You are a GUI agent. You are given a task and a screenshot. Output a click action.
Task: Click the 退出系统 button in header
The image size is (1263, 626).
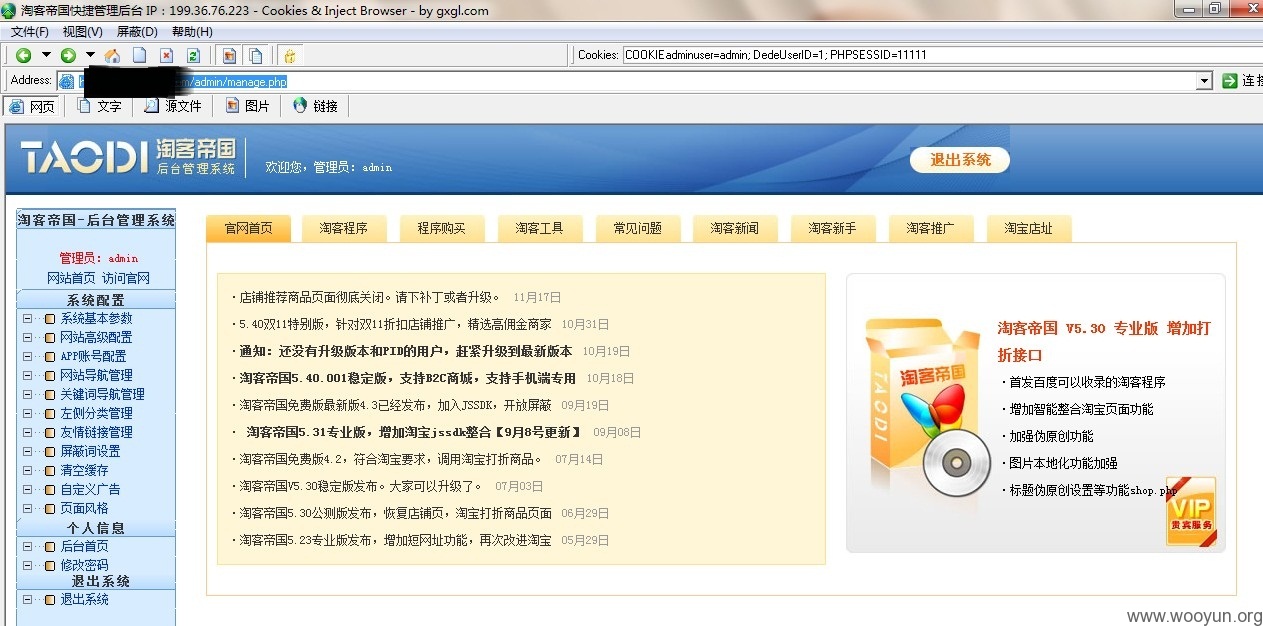pos(960,160)
